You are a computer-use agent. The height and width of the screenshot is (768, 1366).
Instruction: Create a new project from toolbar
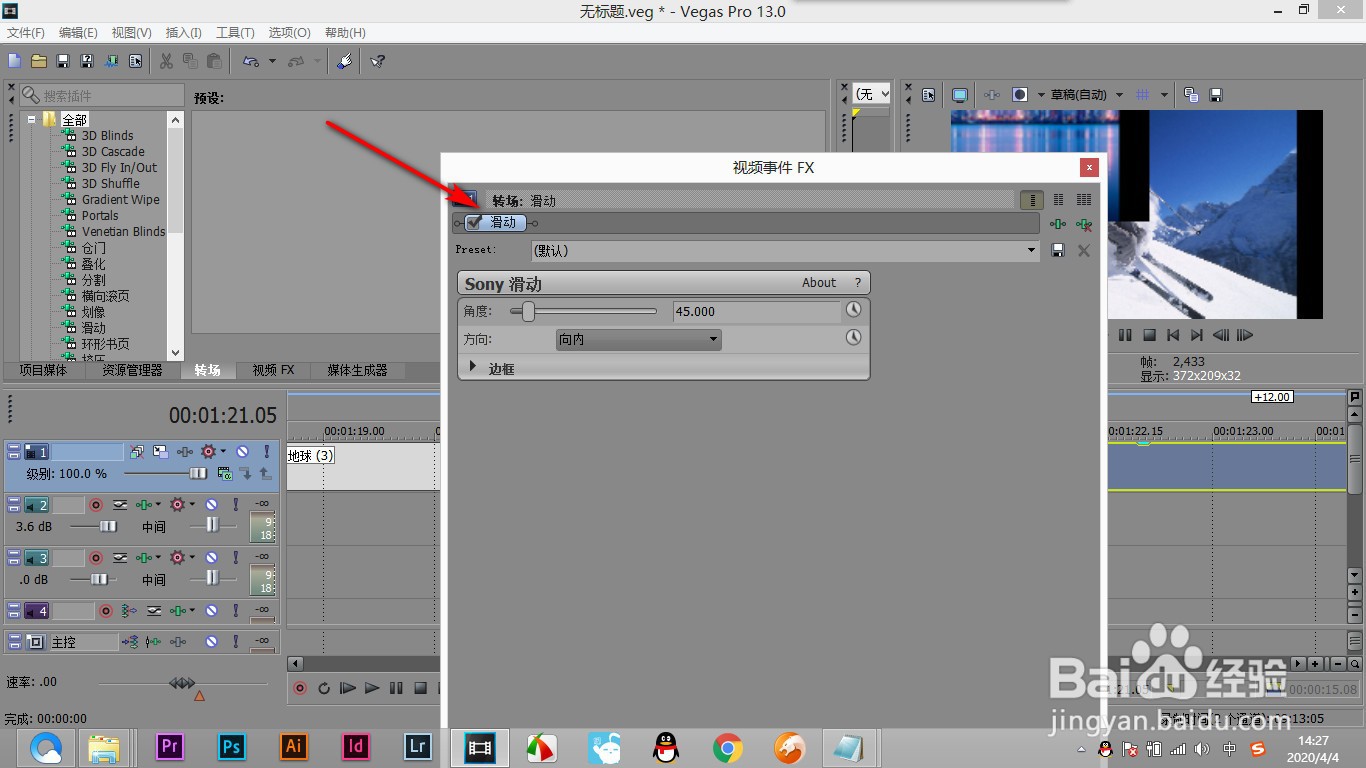click(15, 61)
